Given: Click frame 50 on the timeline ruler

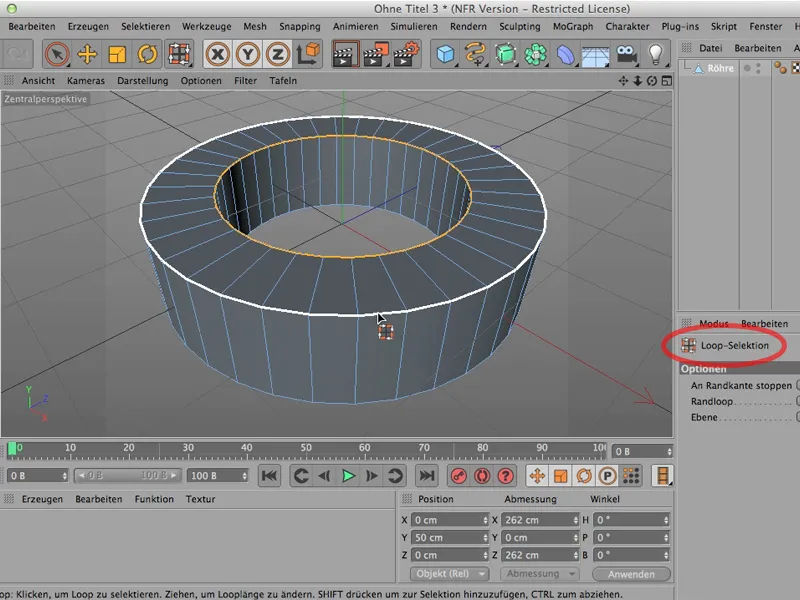Looking at the screenshot, I should click(x=306, y=449).
